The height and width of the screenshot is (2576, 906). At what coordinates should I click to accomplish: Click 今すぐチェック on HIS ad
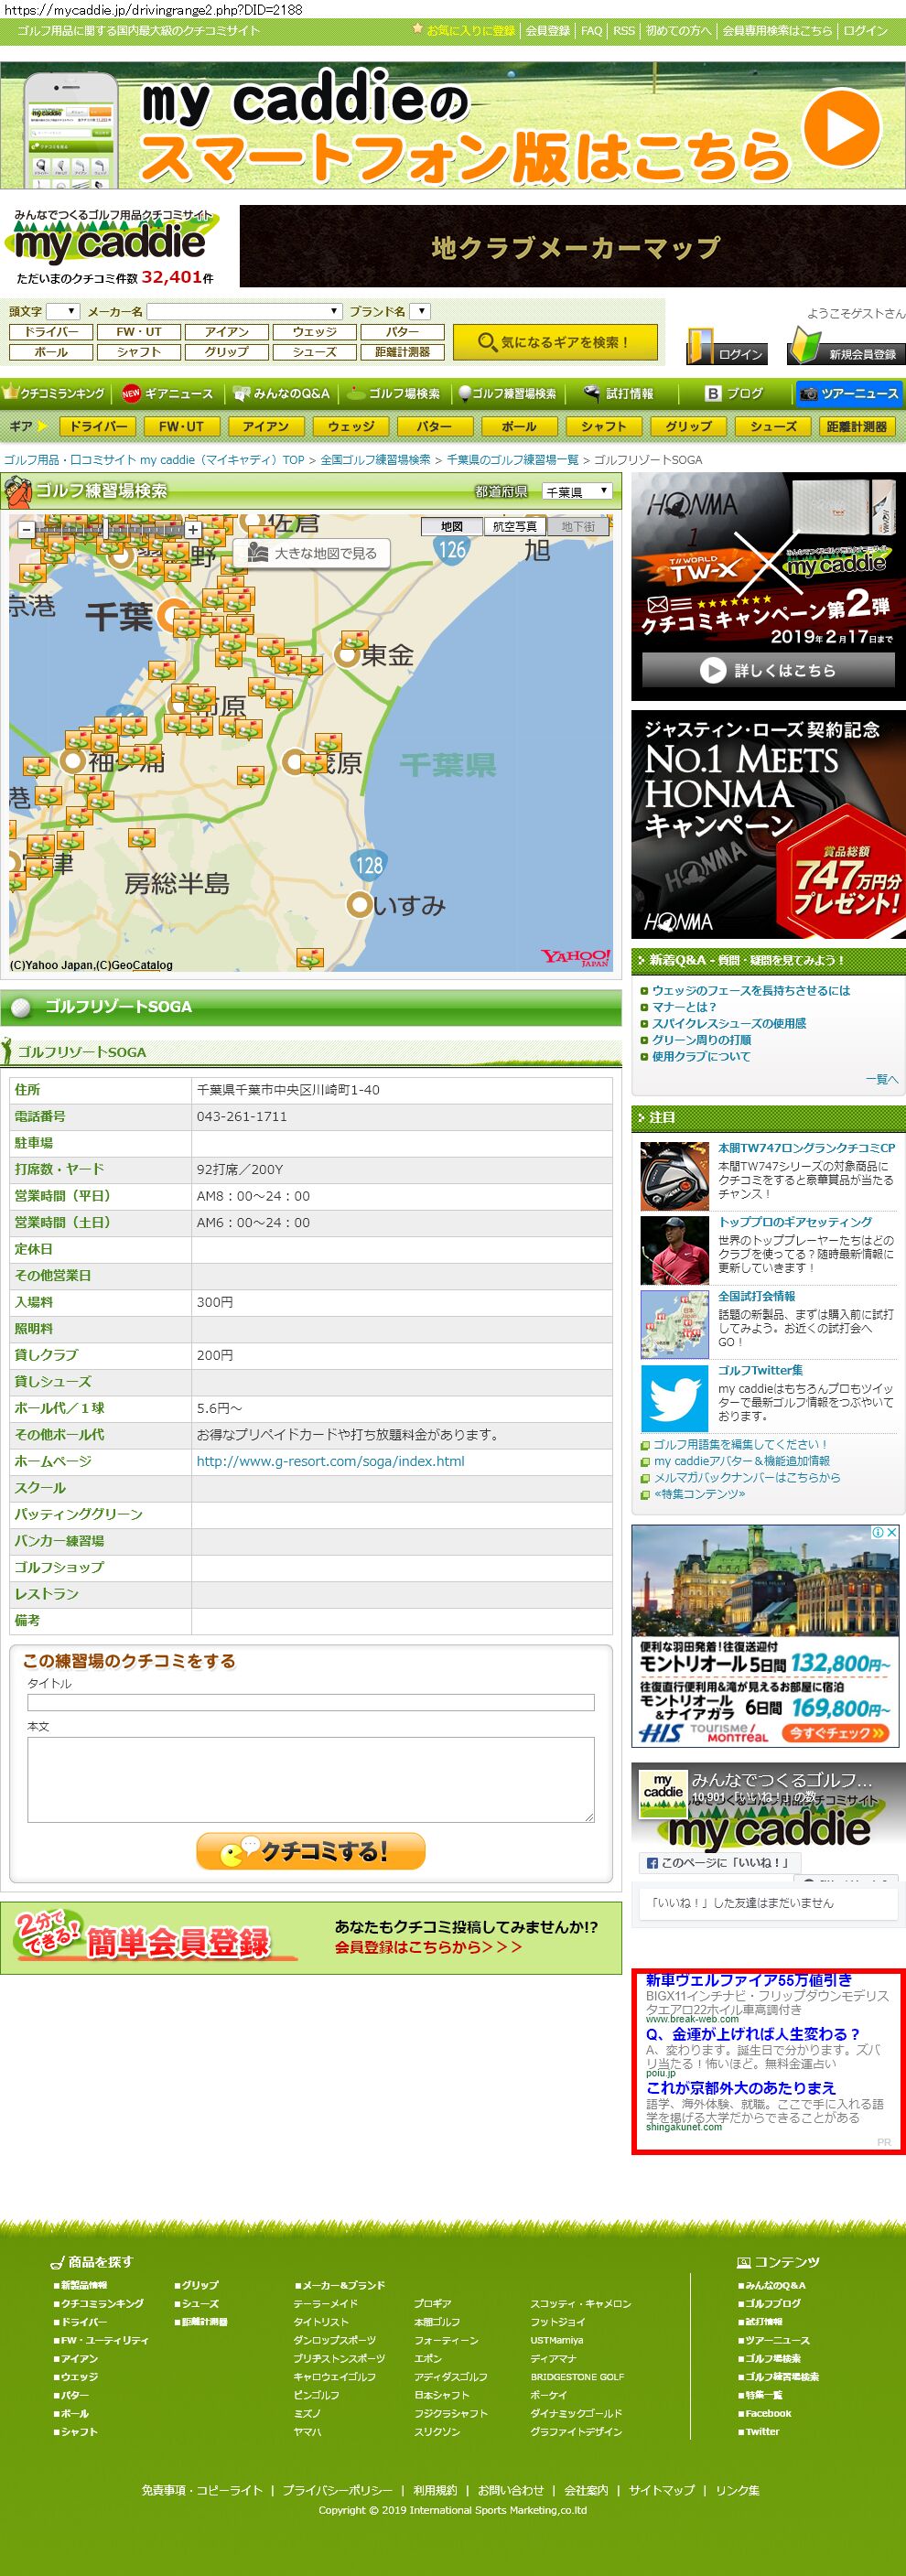coord(835,1733)
